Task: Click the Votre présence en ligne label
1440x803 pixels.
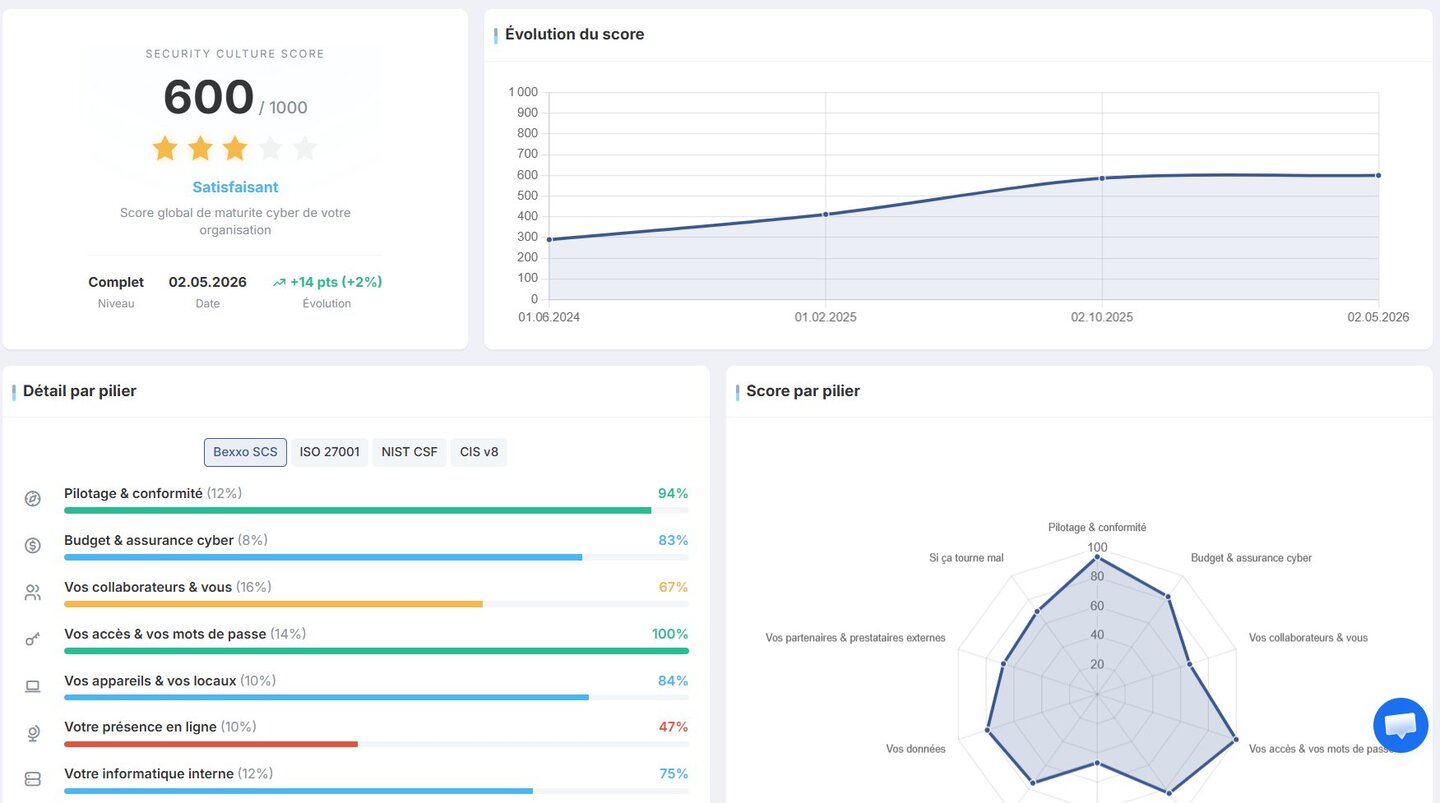Action: click(140, 727)
